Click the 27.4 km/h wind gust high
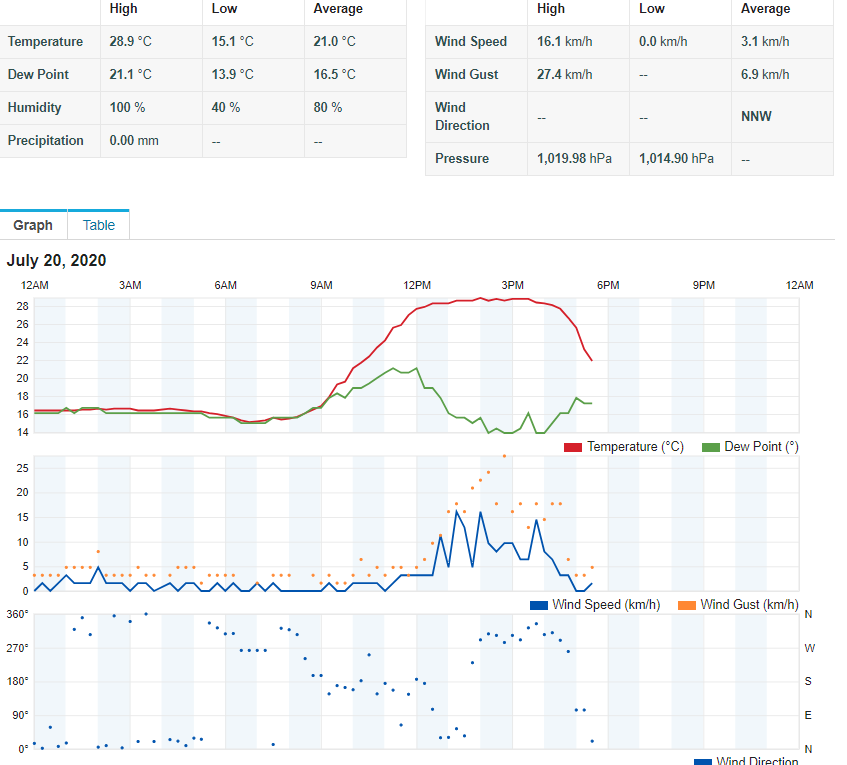 coord(564,75)
